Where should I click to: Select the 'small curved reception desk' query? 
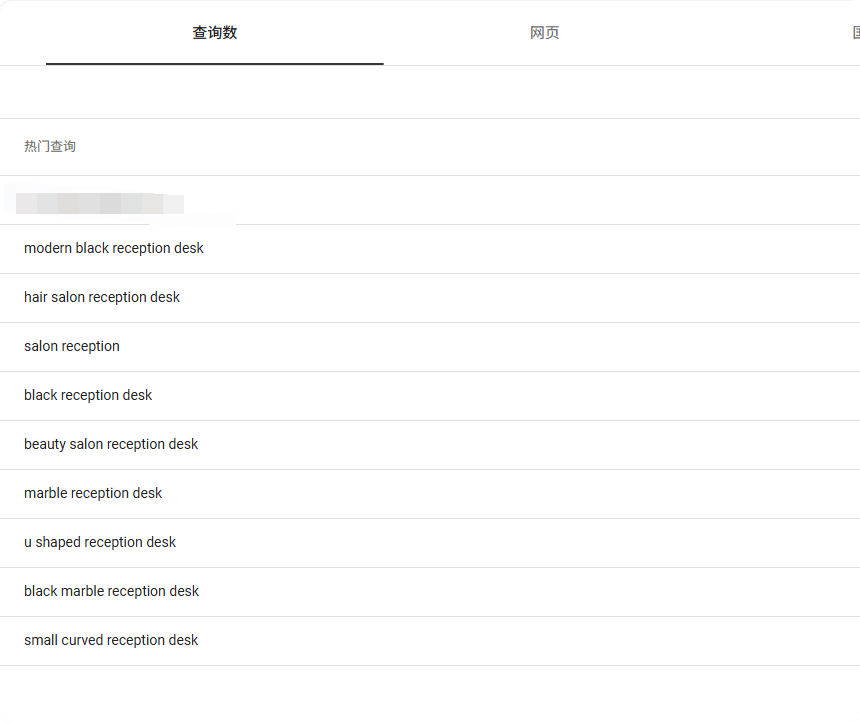click(111, 640)
